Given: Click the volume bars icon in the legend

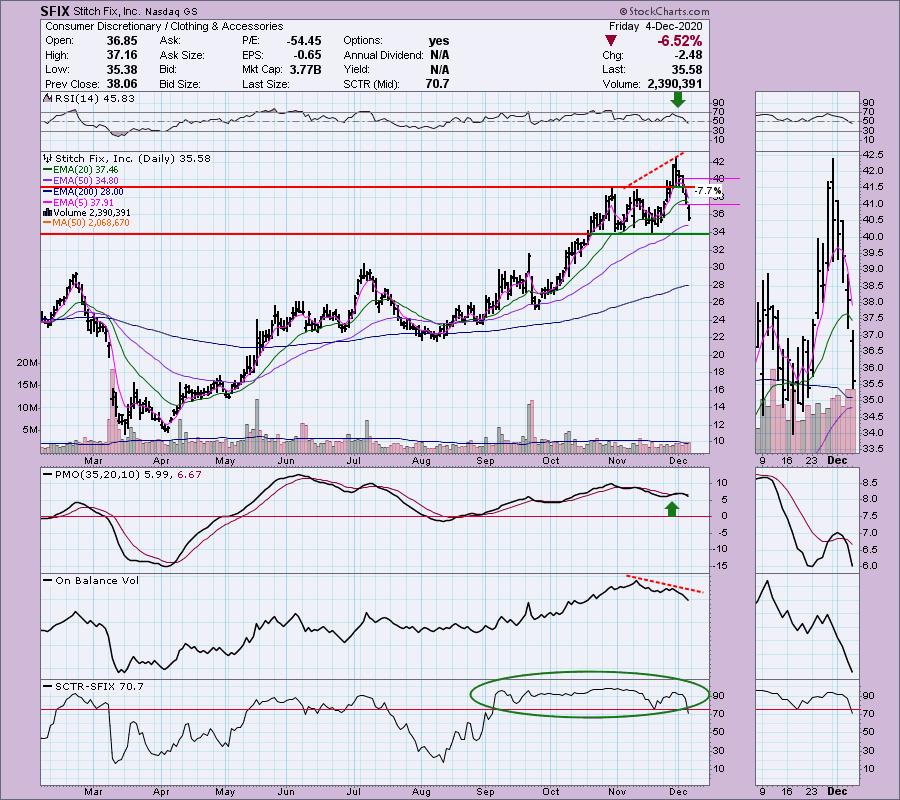Looking at the screenshot, I should pyautogui.click(x=48, y=213).
